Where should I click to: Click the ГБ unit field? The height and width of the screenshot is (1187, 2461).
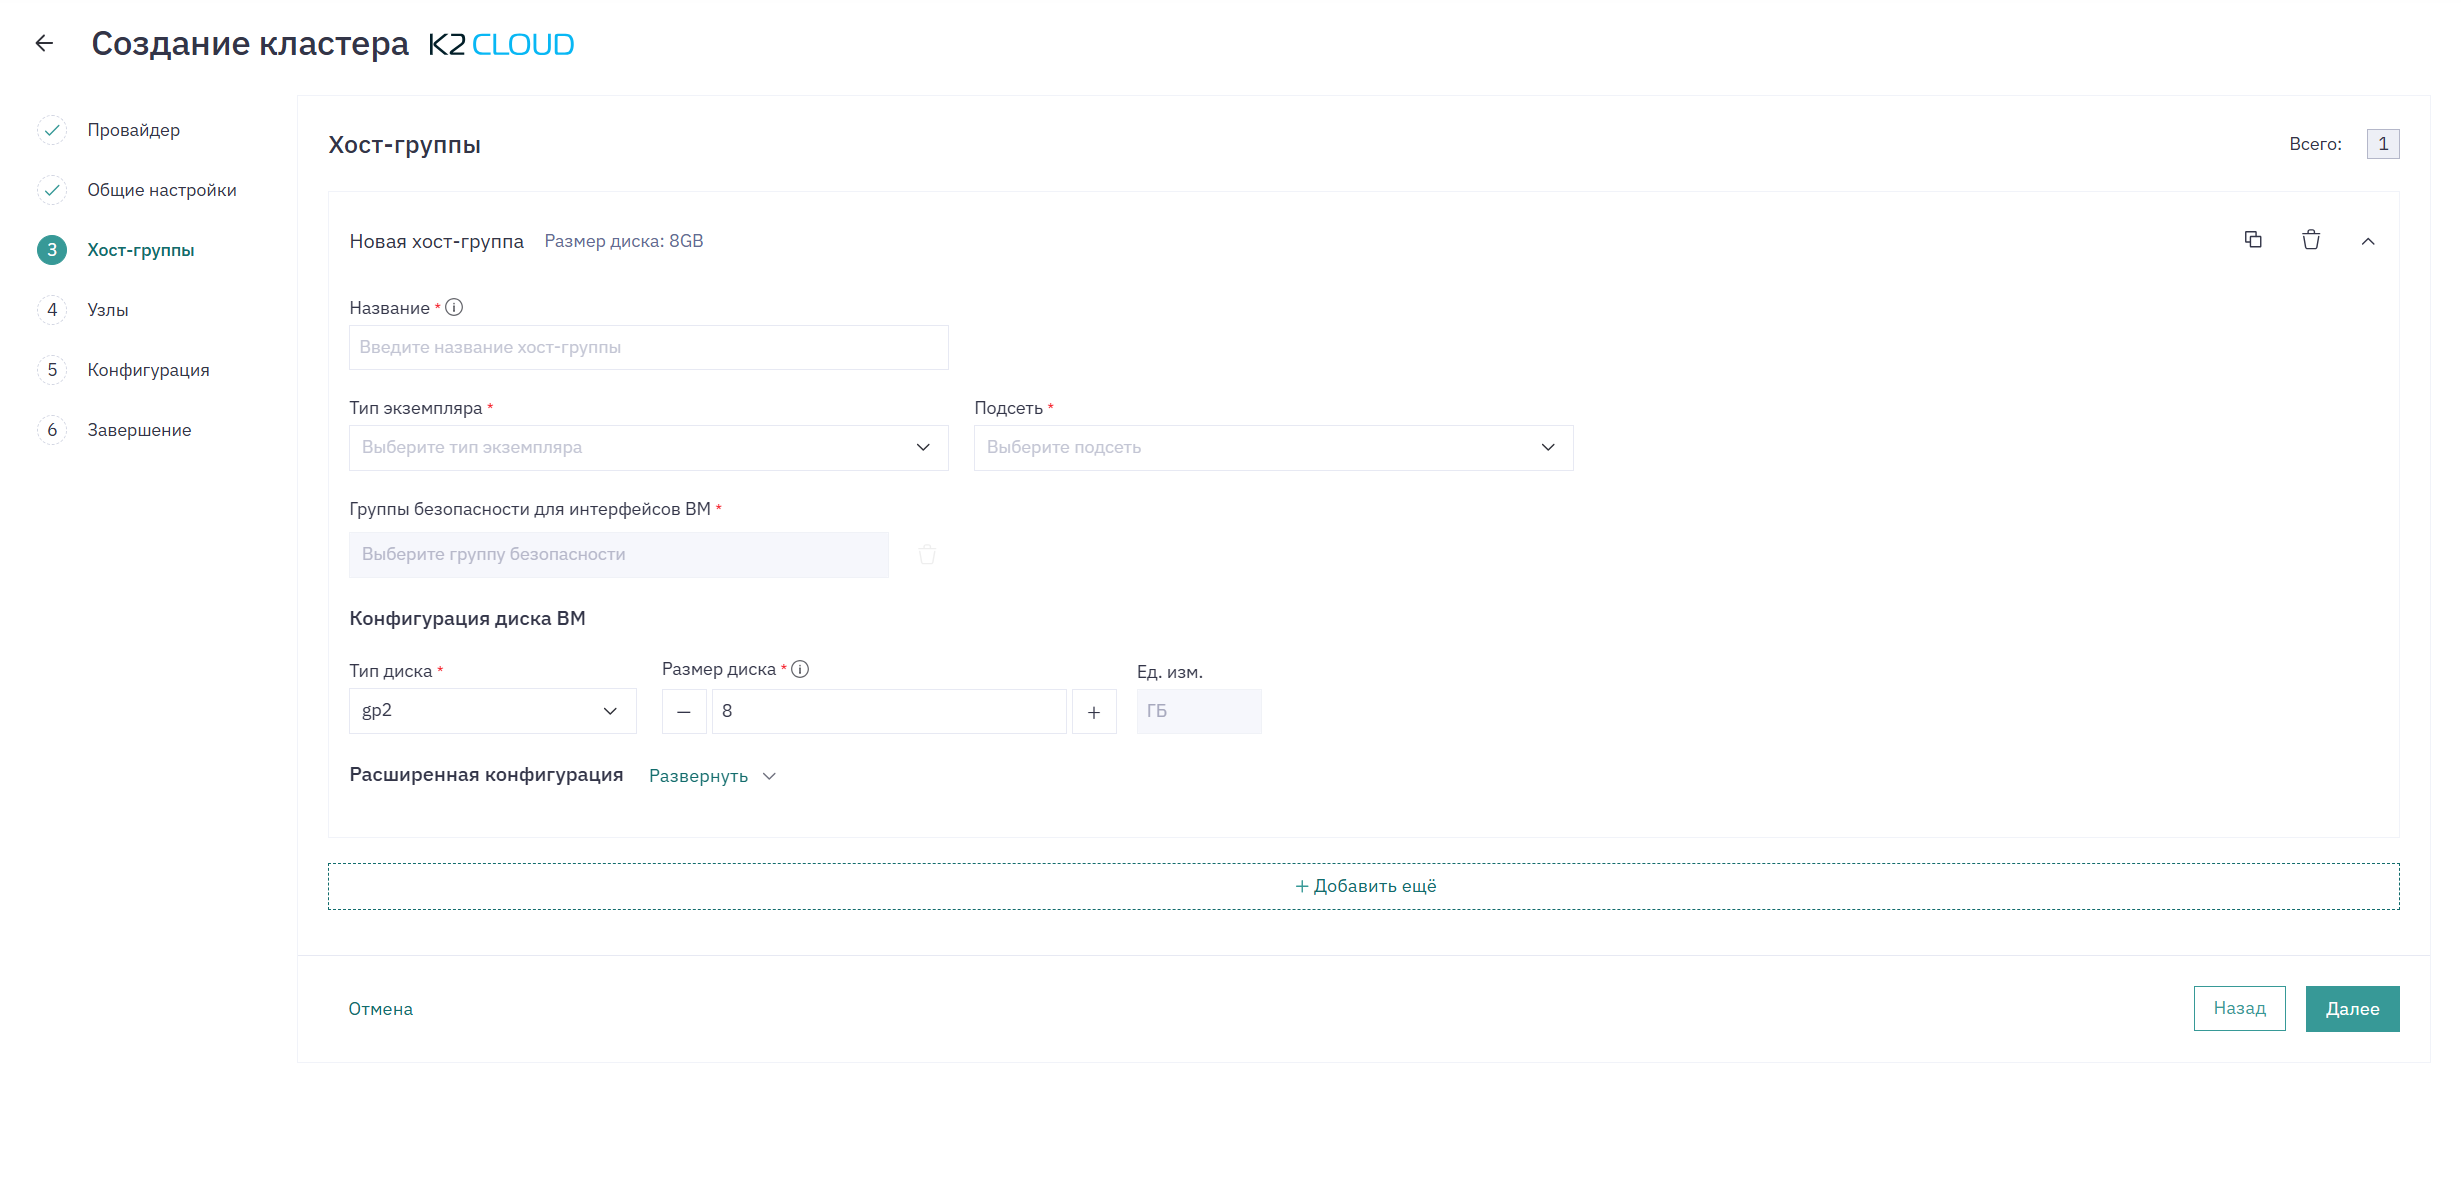1198,711
